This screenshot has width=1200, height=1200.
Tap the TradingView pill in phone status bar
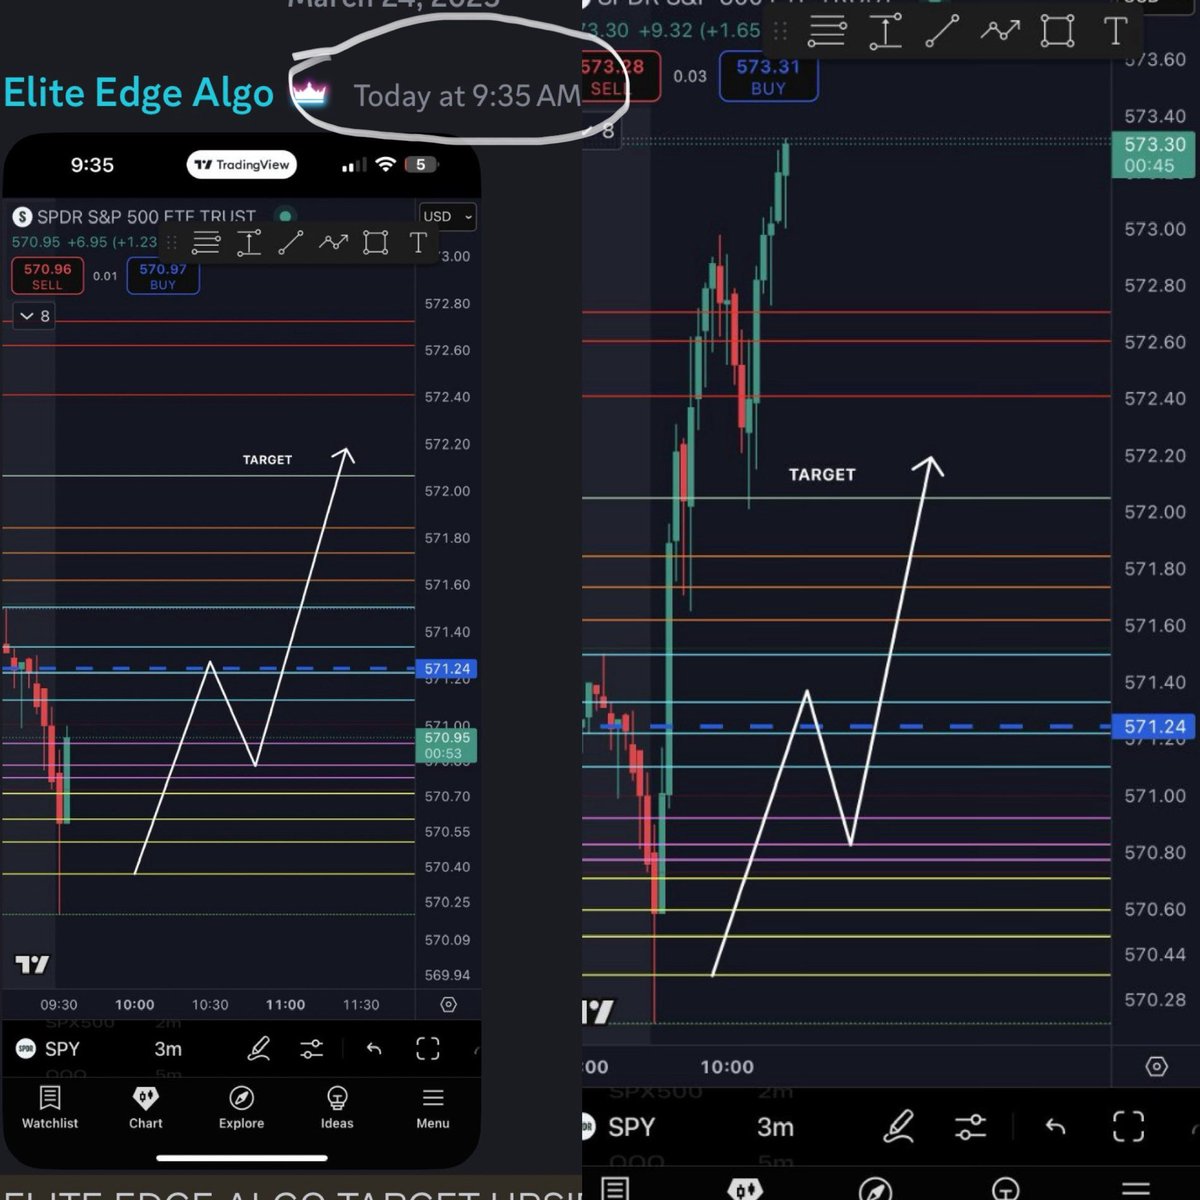point(242,165)
